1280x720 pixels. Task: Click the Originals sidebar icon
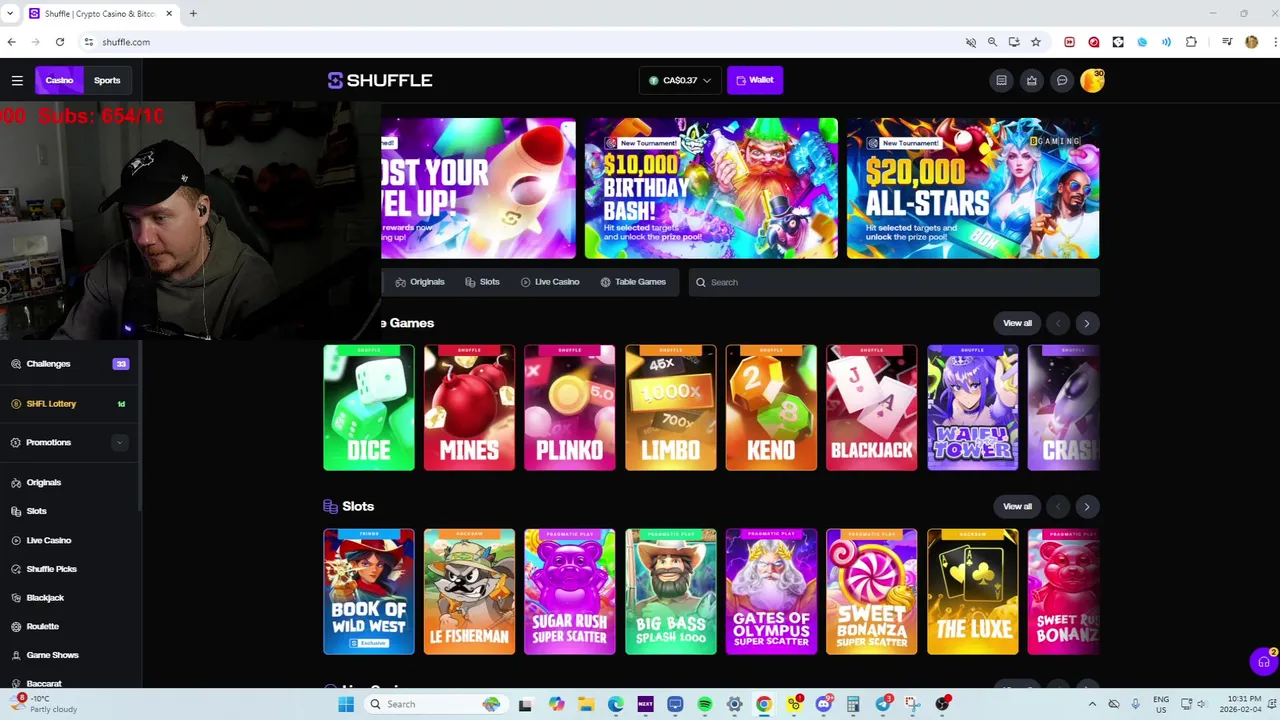(x=16, y=483)
